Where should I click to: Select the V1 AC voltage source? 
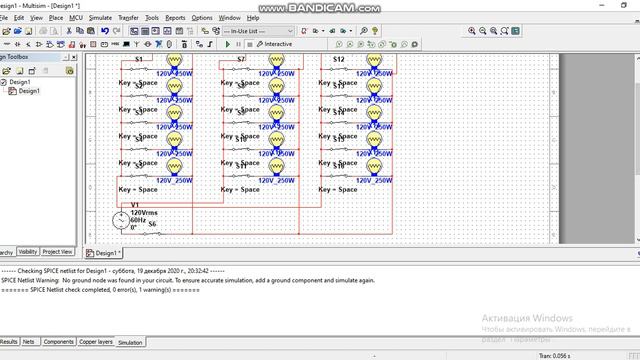coord(121,220)
